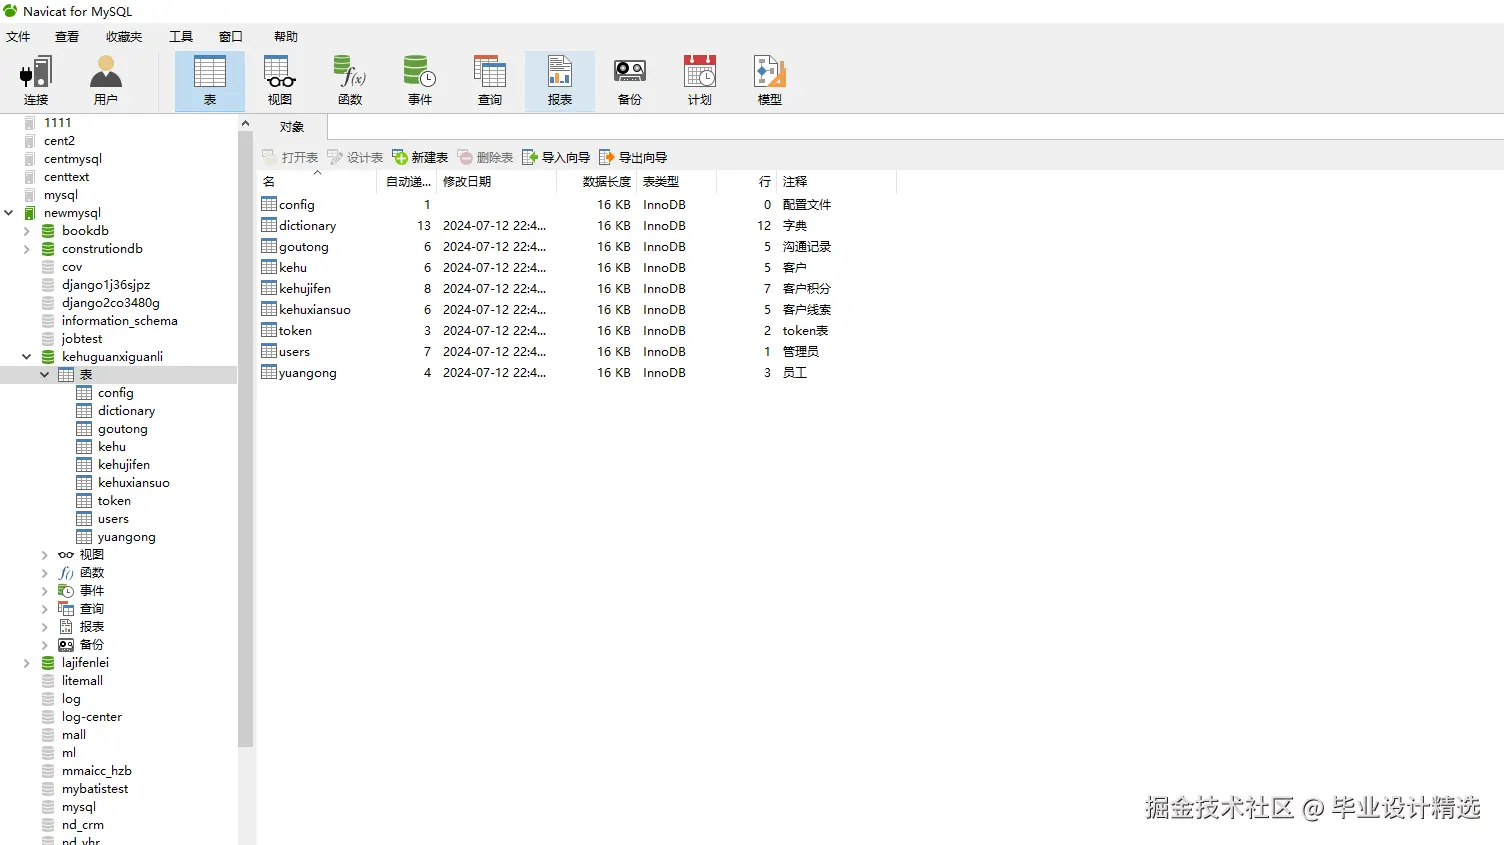This screenshot has width=1504, height=845.
Task: Open the 工具 tools menu
Action: point(181,37)
